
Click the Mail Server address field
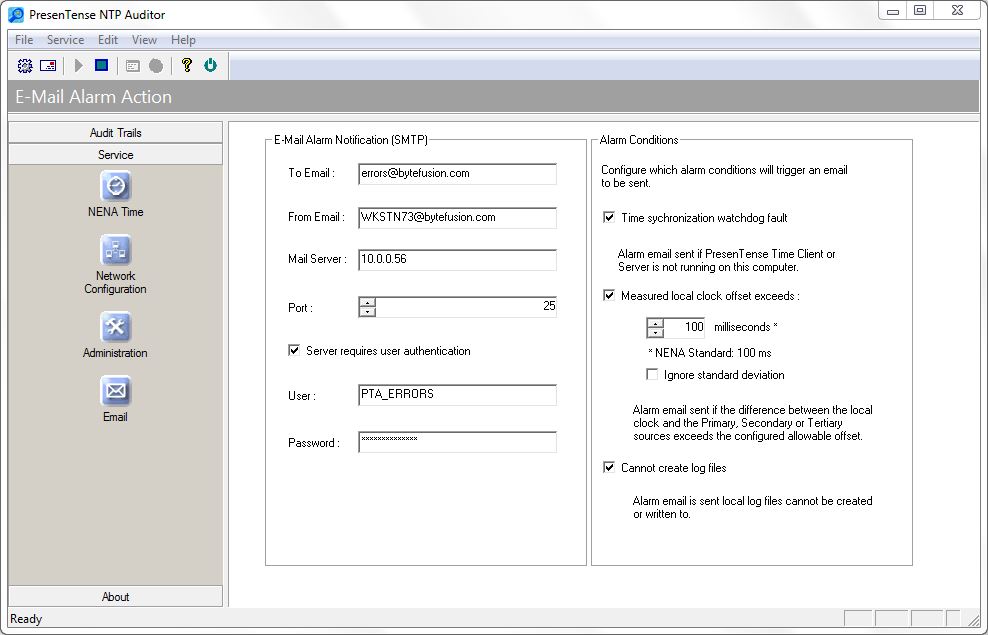[x=457, y=260]
